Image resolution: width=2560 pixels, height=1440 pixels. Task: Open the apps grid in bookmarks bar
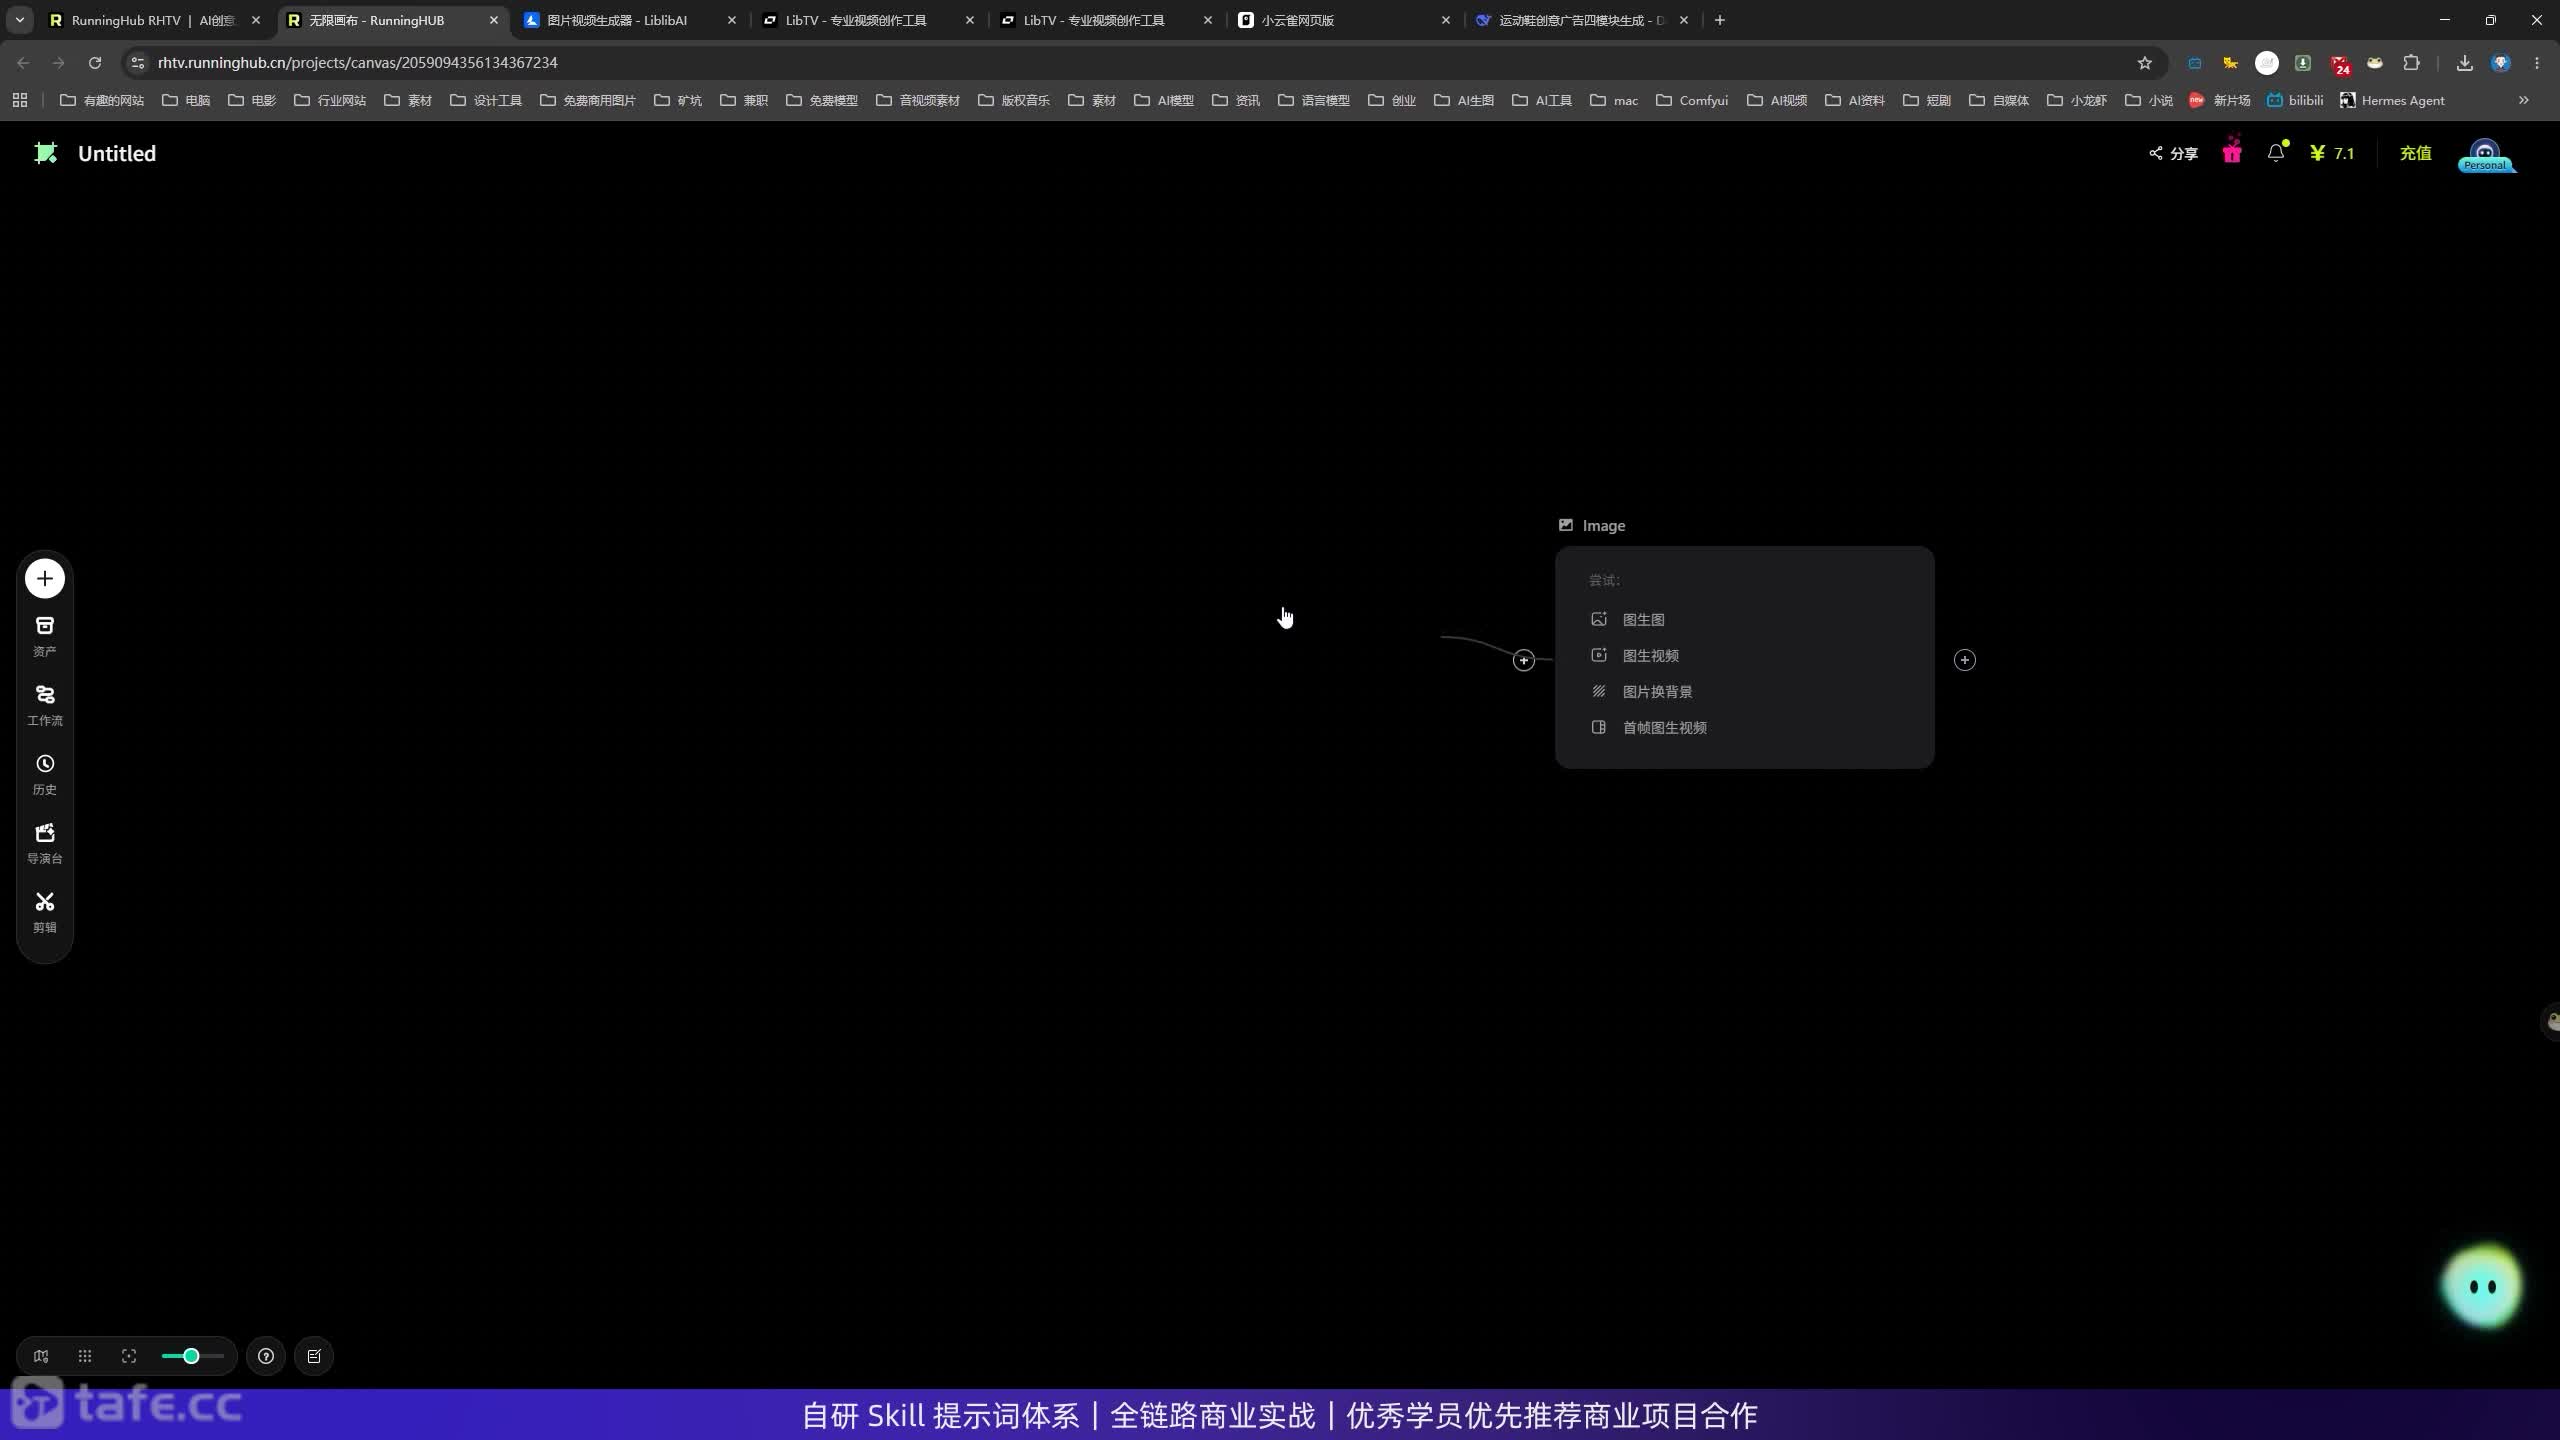pyautogui.click(x=20, y=100)
